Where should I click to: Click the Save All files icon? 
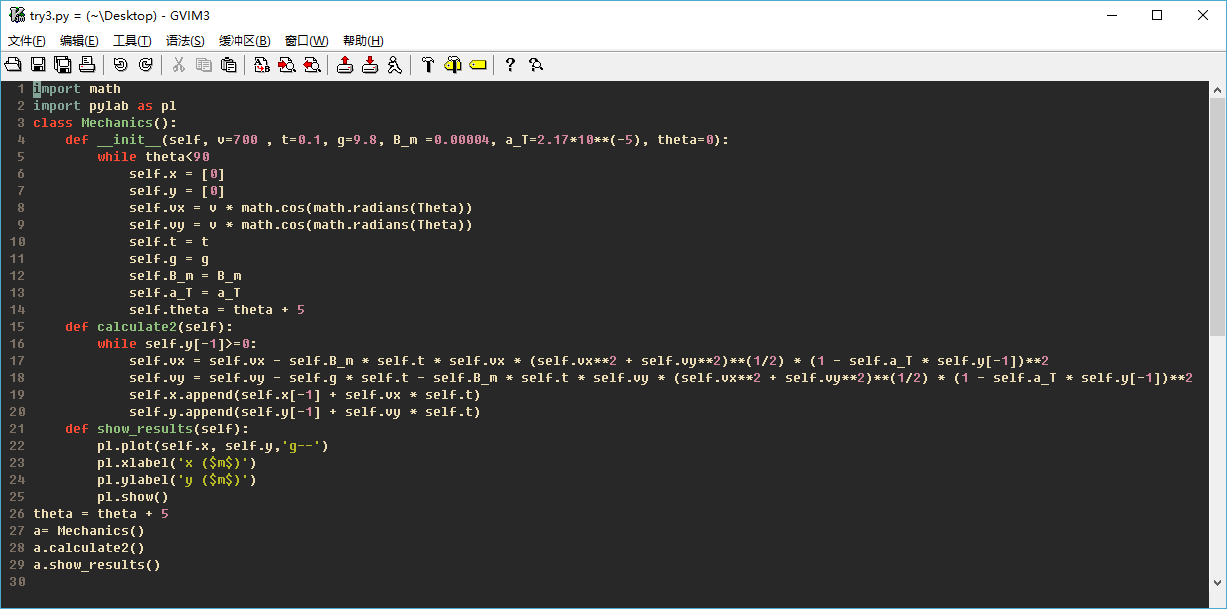point(63,65)
